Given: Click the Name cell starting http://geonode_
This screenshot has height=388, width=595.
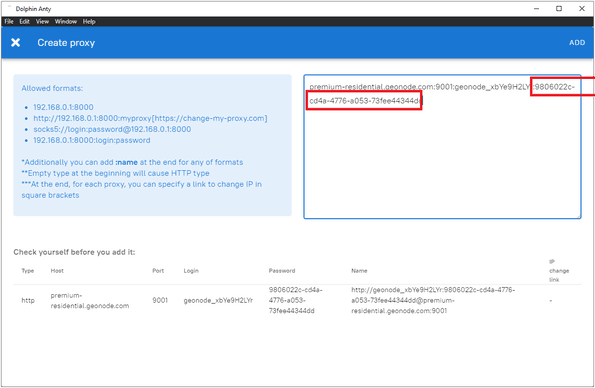Looking at the screenshot, I should [x=433, y=300].
